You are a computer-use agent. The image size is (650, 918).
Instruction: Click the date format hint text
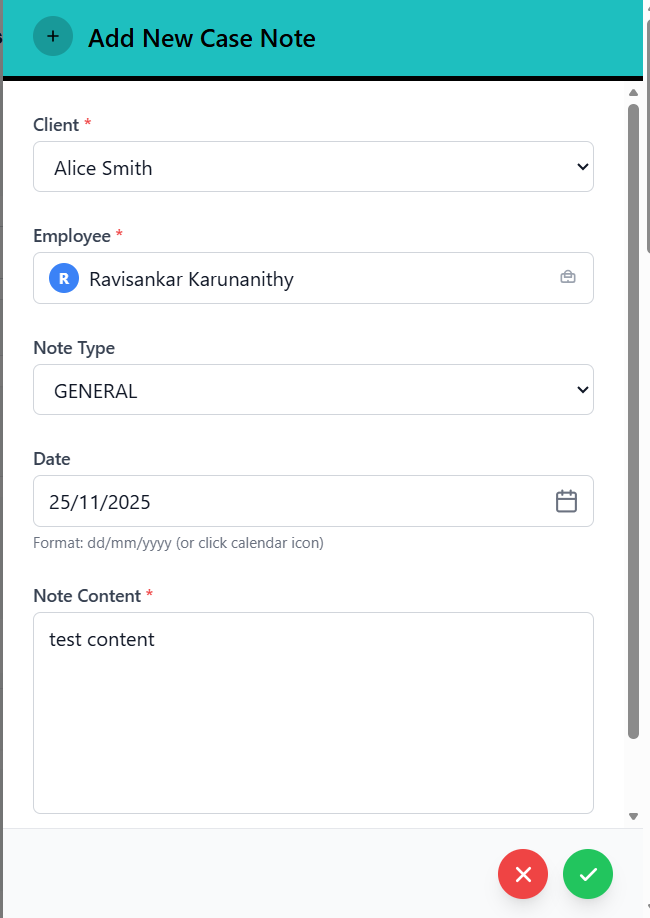178,544
